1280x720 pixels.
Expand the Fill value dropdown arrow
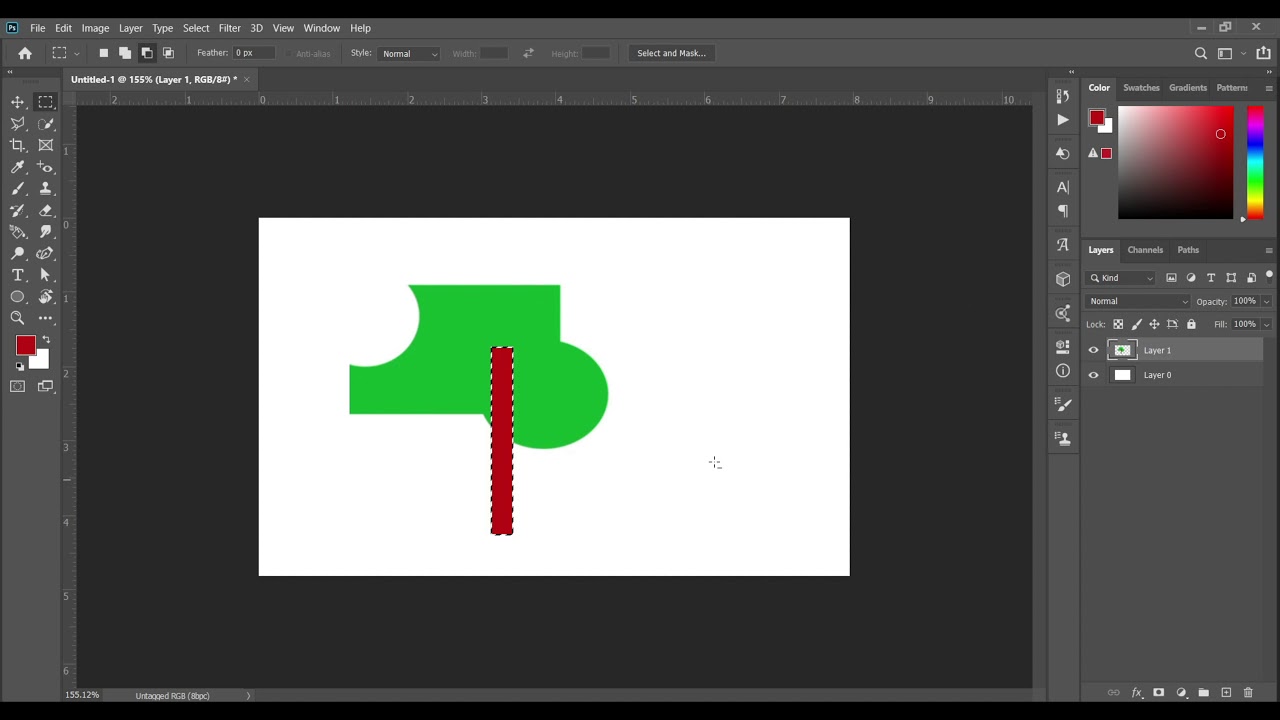1266,324
